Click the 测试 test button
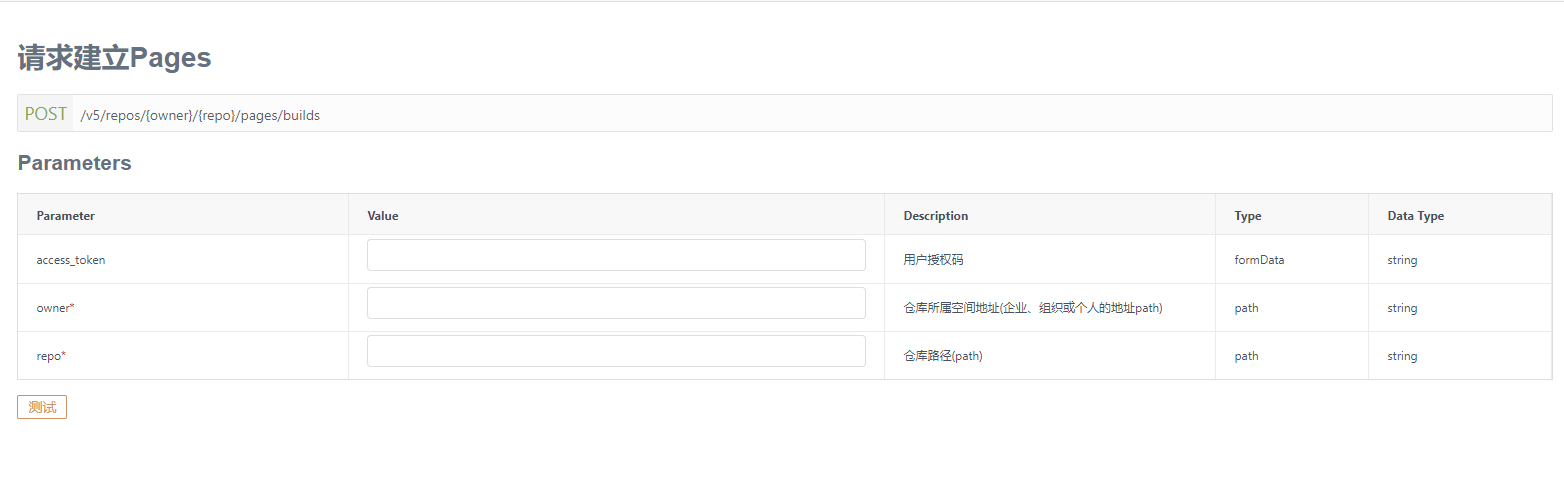This screenshot has height=496, width=1564. (x=42, y=407)
